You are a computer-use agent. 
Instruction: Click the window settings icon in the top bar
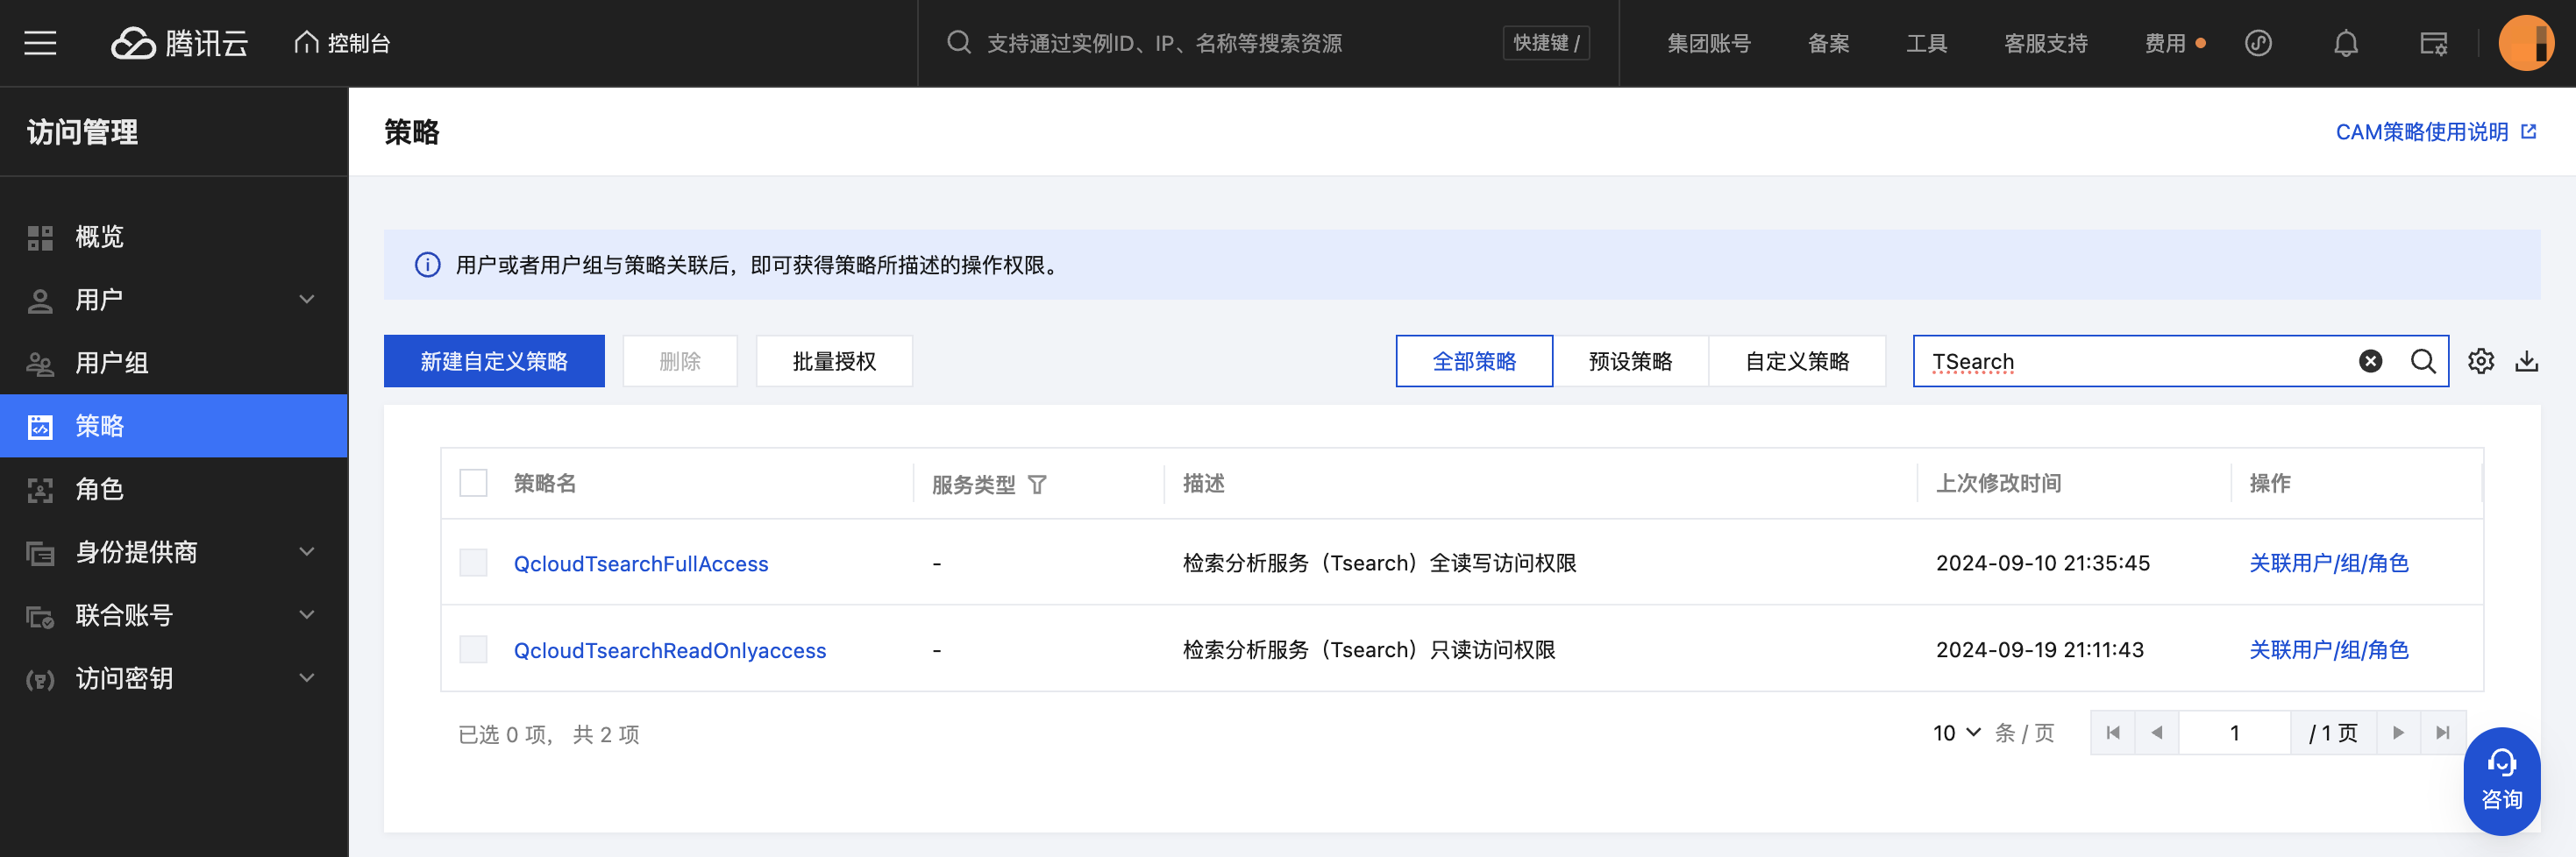click(x=2433, y=43)
